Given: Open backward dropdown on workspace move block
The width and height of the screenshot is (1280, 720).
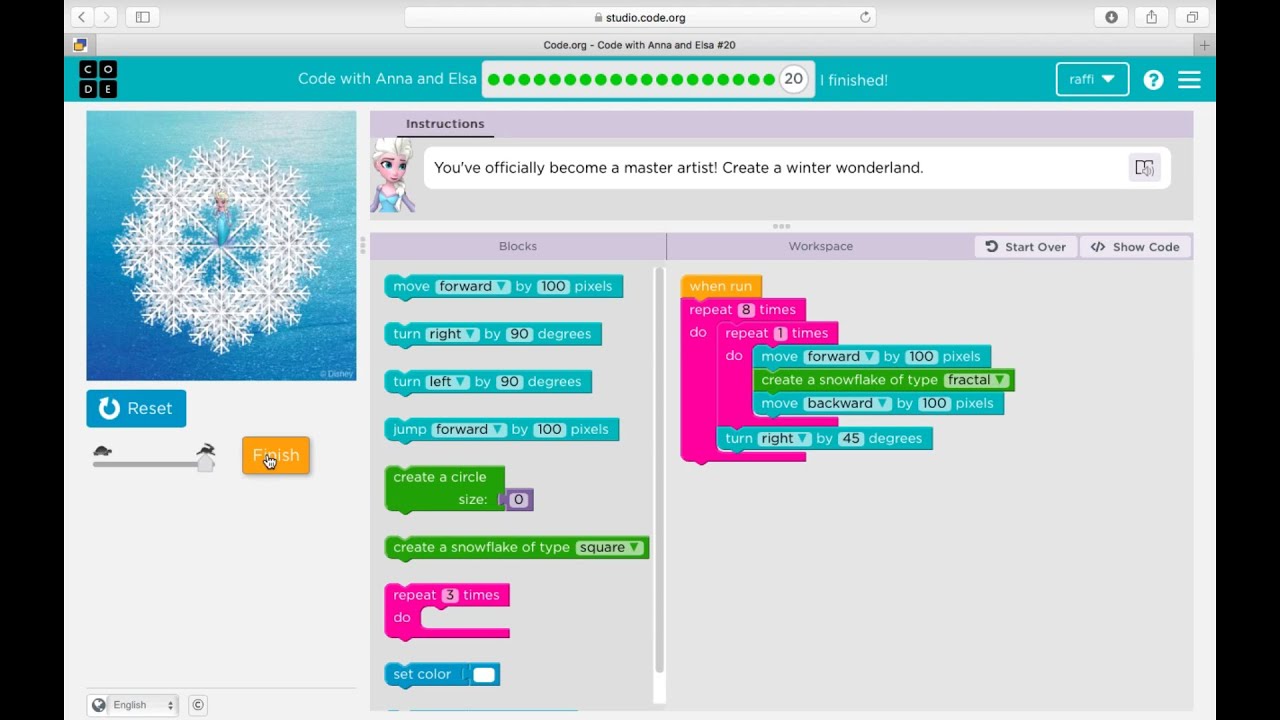Looking at the screenshot, I should click(x=847, y=403).
